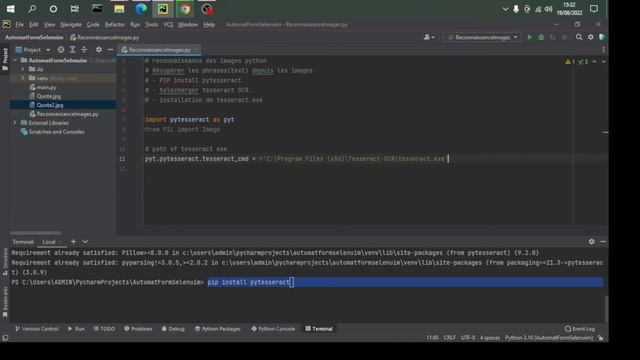The height and width of the screenshot is (360, 640).
Task: Expand all items in Project panel
Action: pos(73,50)
